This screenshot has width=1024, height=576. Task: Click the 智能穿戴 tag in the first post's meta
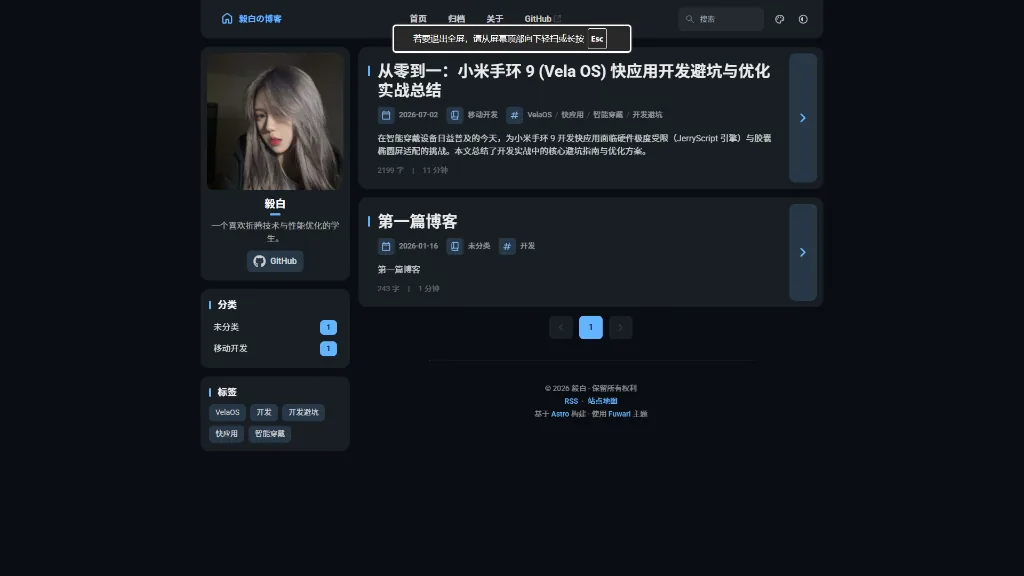point(608,115)
